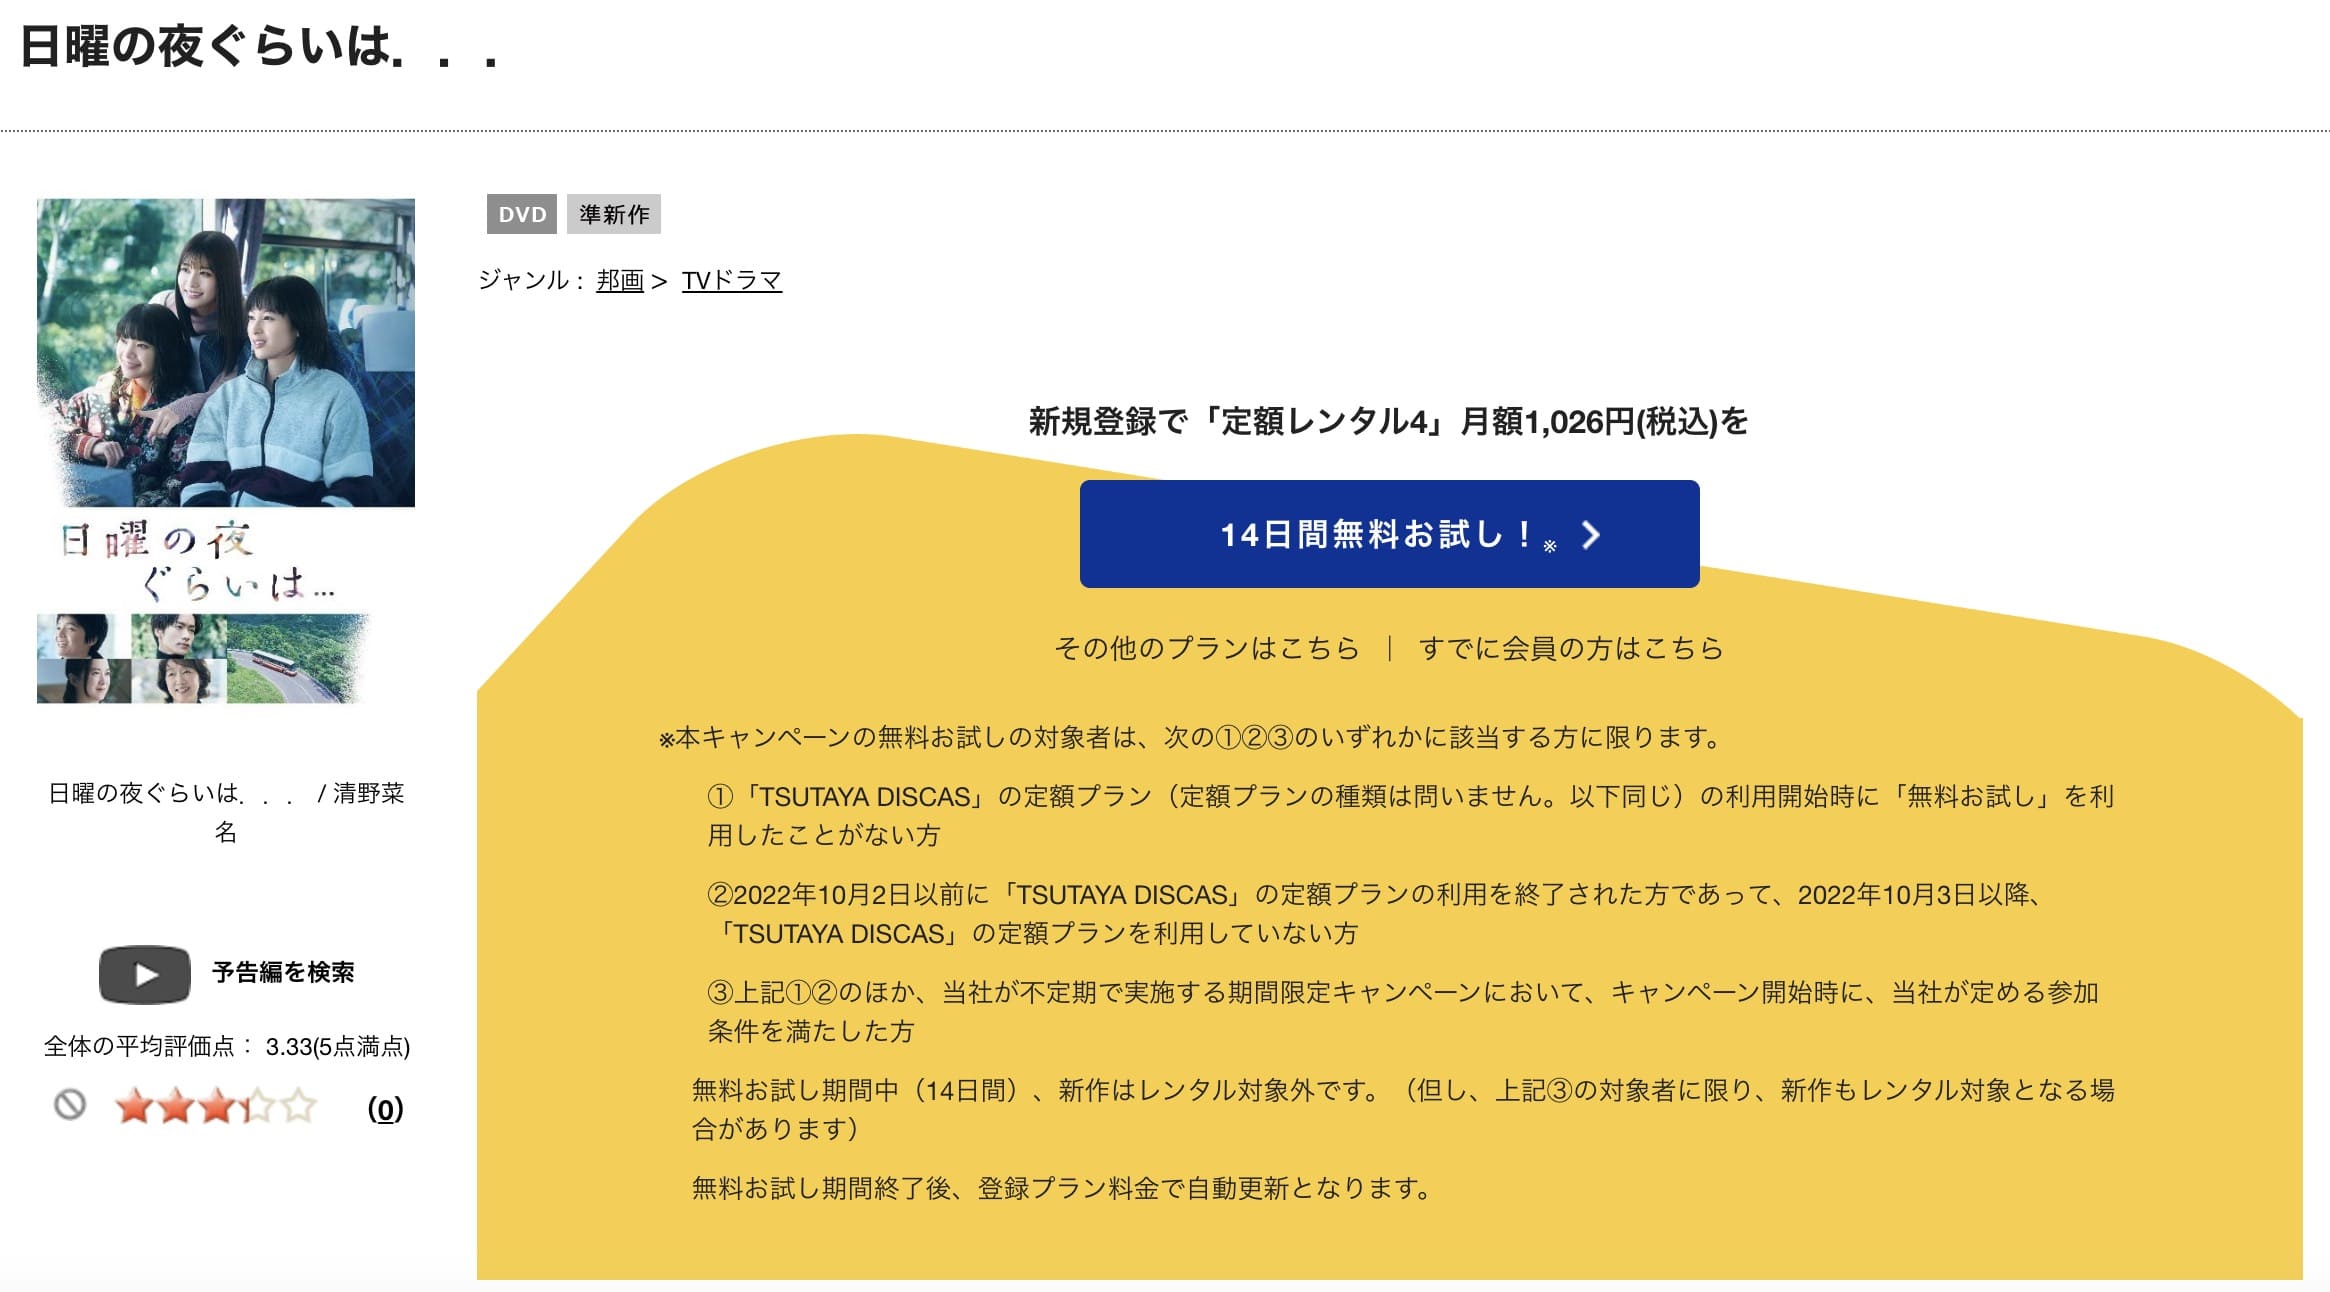The height and width of the screenshot is (1292, 2330).
Task: Select the fifth star icon
Action: pyautogui.click(x=297, y=1106)
